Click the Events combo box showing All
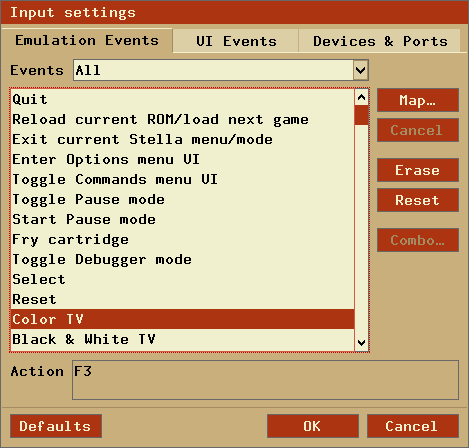 coord(221,70)
